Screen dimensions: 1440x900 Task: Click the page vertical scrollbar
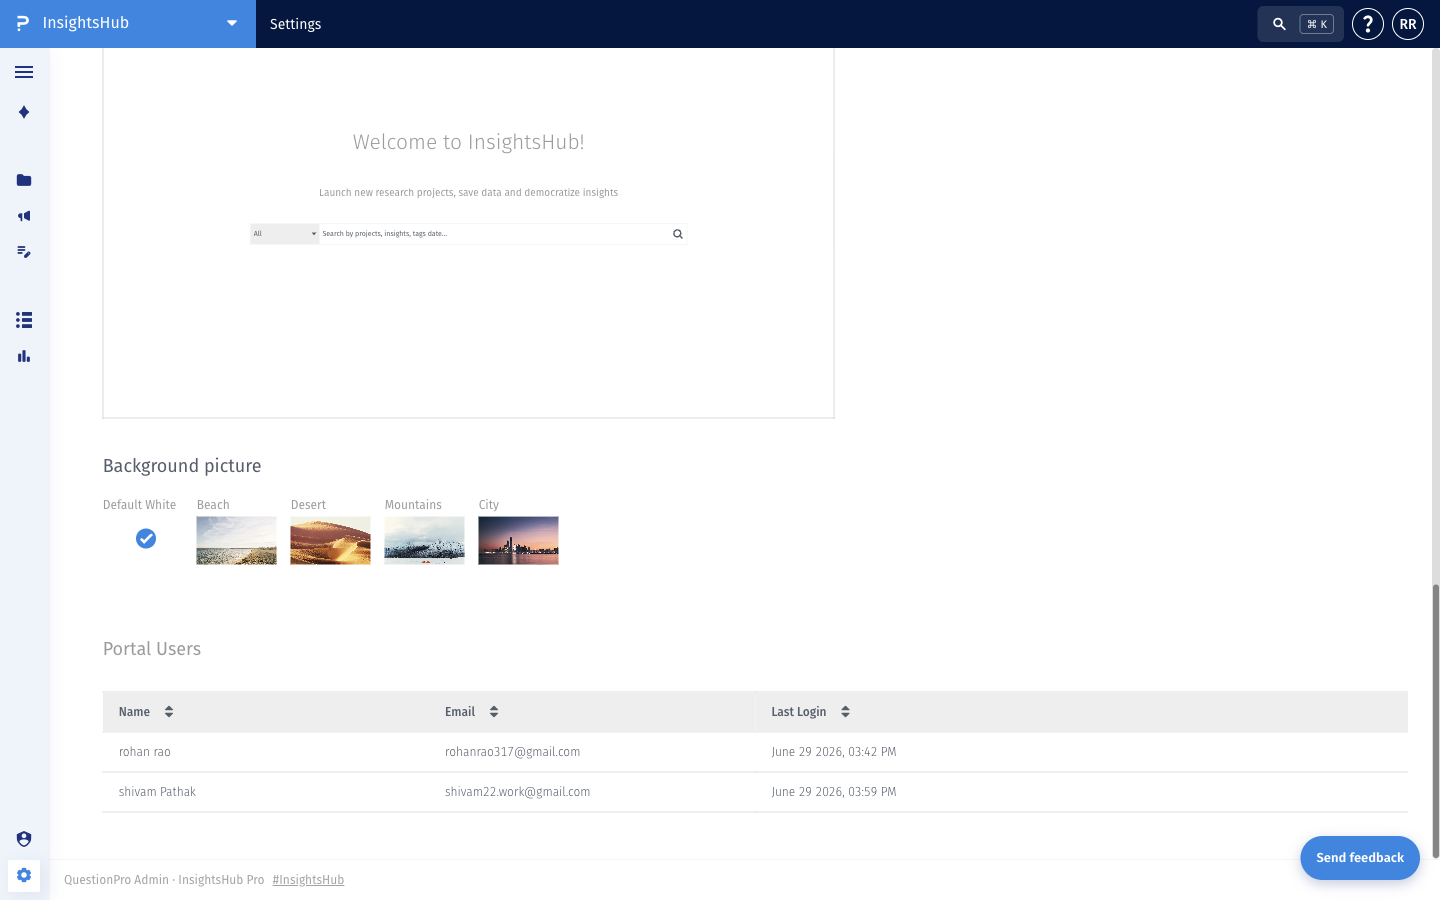(1436, 720)
